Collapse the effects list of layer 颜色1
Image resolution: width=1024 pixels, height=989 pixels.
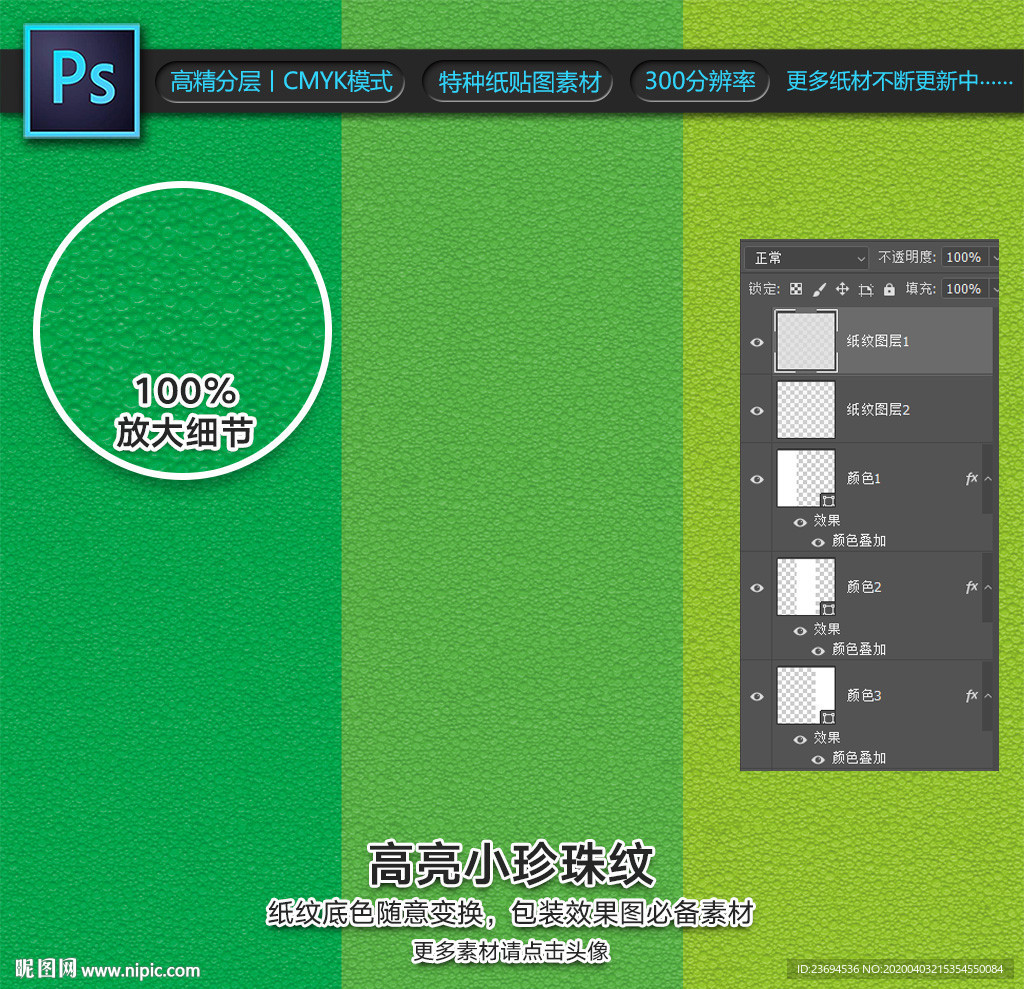(988, 479)
